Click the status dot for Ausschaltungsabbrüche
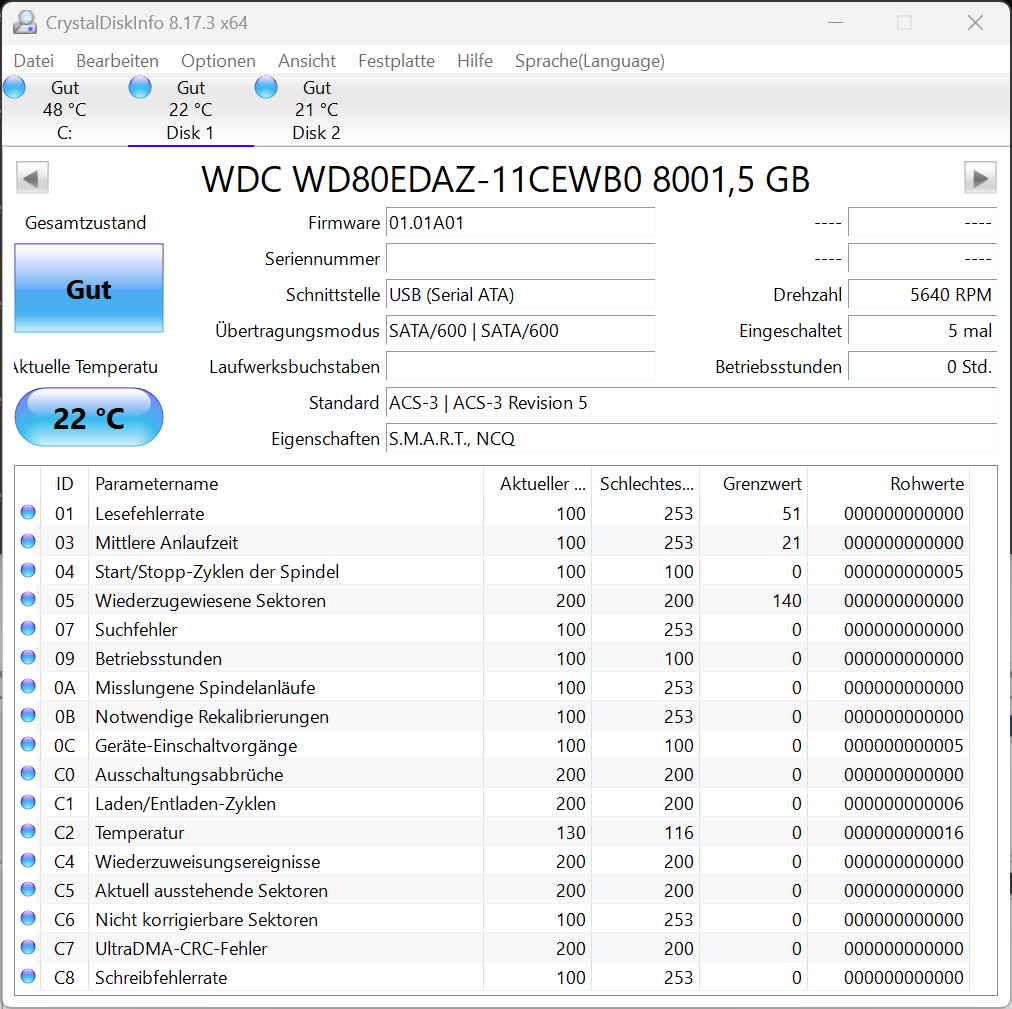This screenshot has width=1012, height=1009. click(x=28, y=773)
